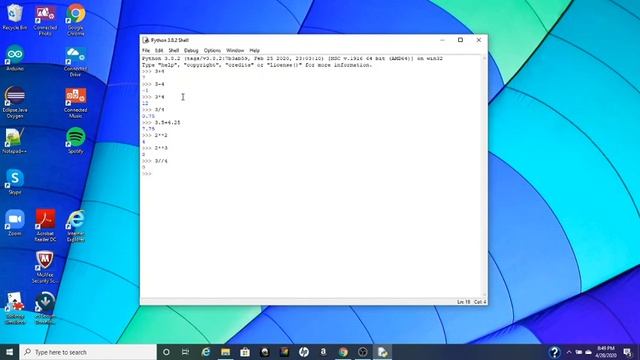Open the Connected Photo desktop shortcut

[45, 20]
